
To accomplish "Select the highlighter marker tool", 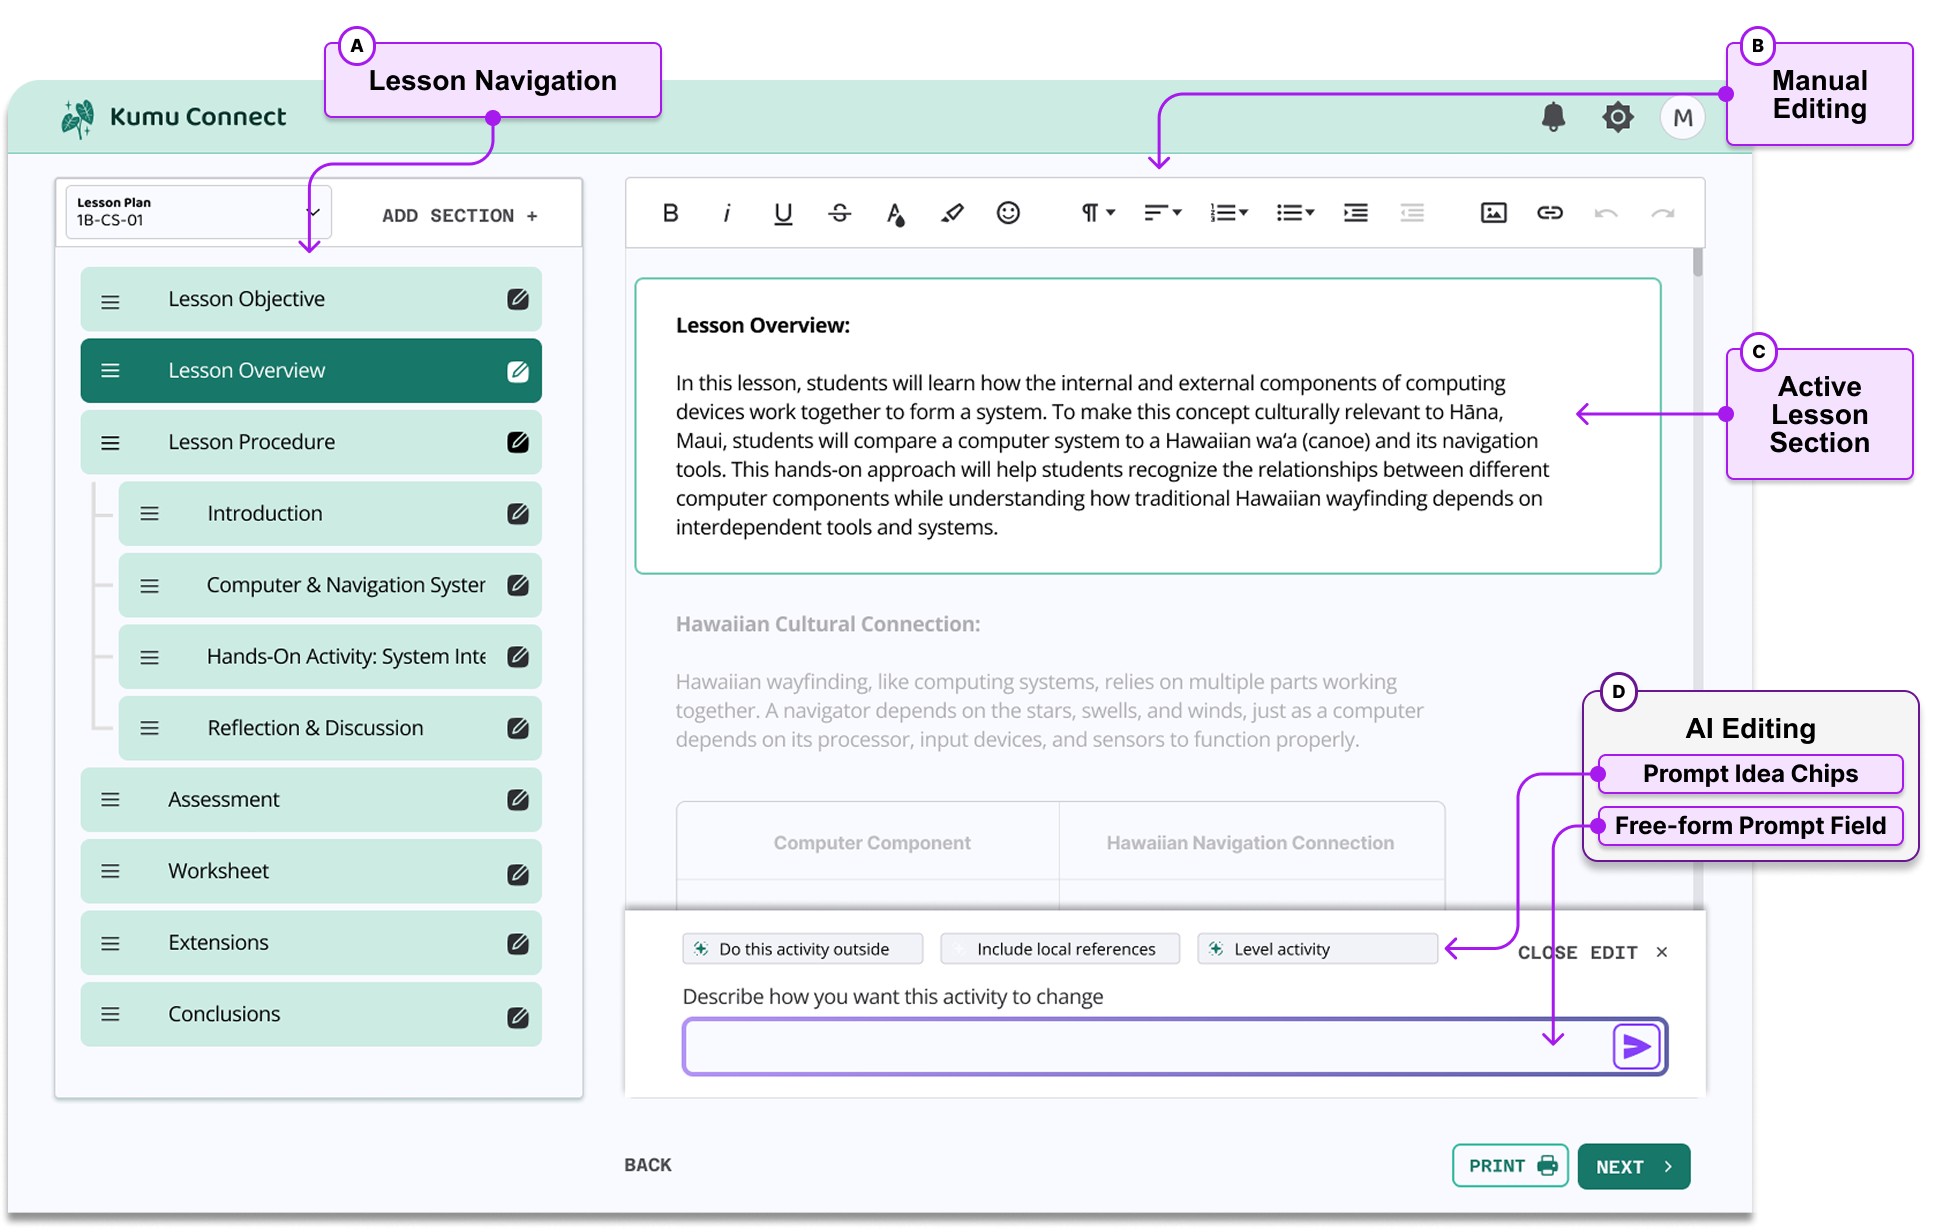I will [x=952, y=212].
